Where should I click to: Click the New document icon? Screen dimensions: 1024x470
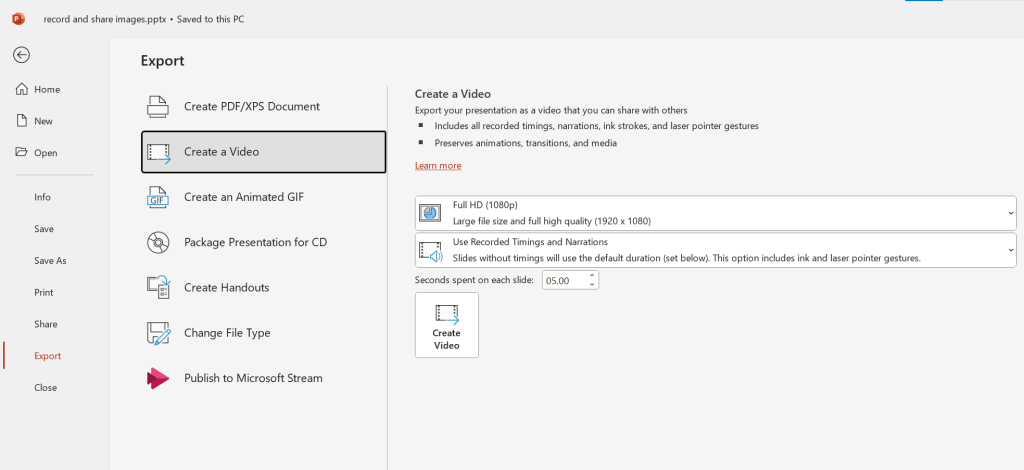(22, 121)
